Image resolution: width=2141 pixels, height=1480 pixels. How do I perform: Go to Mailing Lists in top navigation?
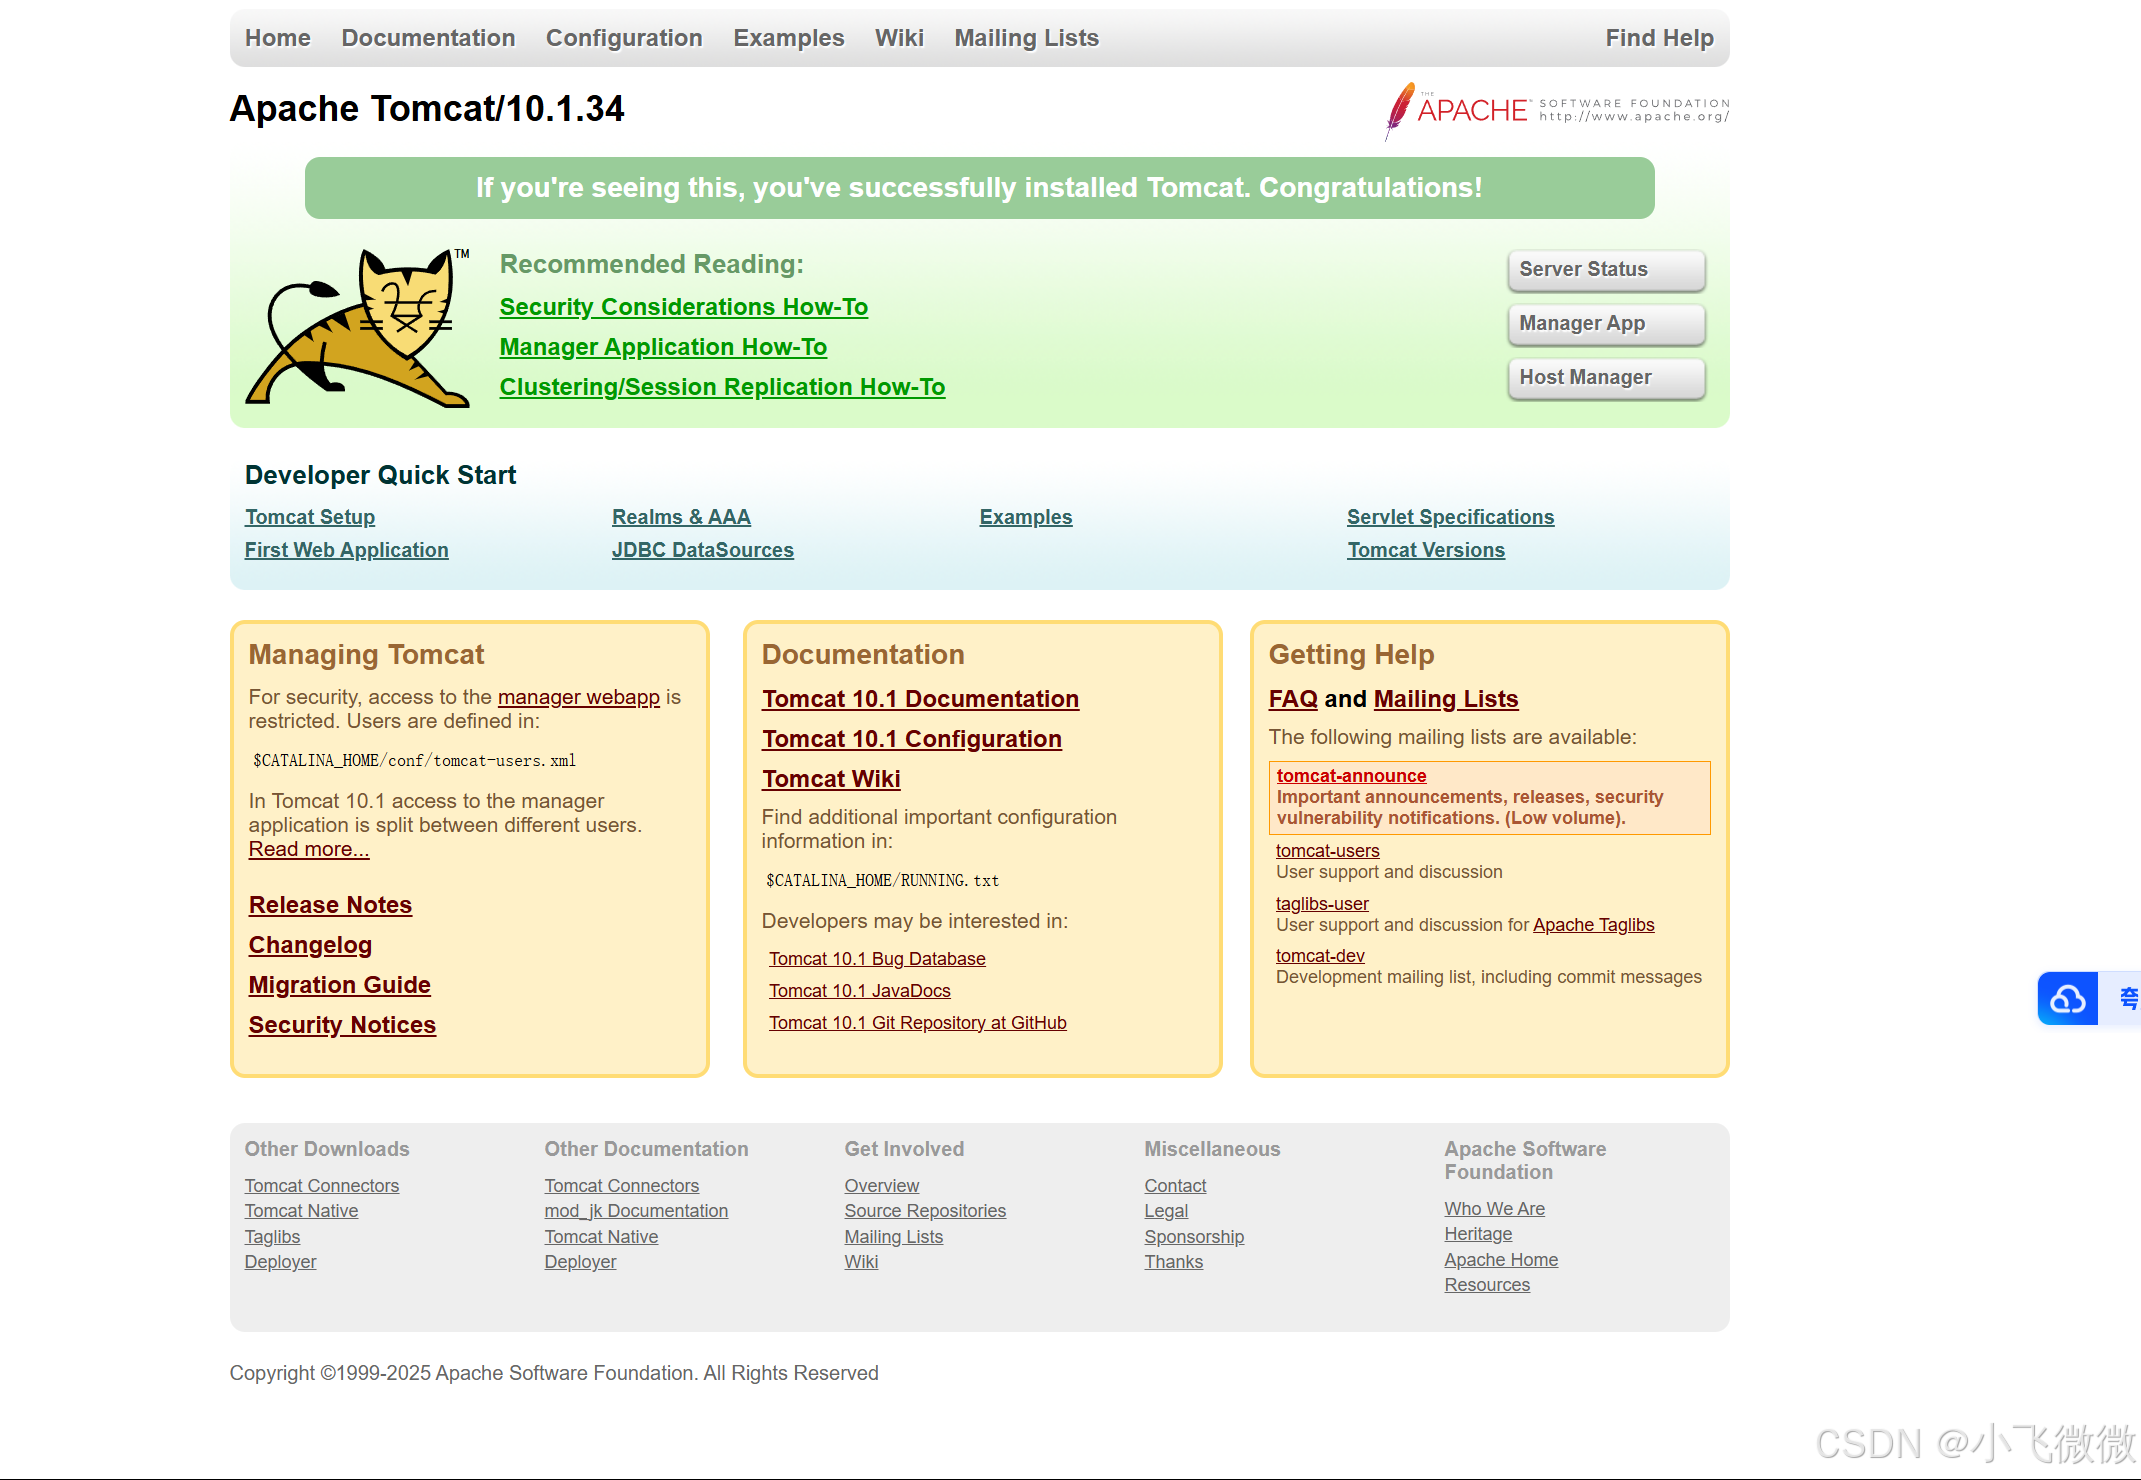tap(1026, 38)
